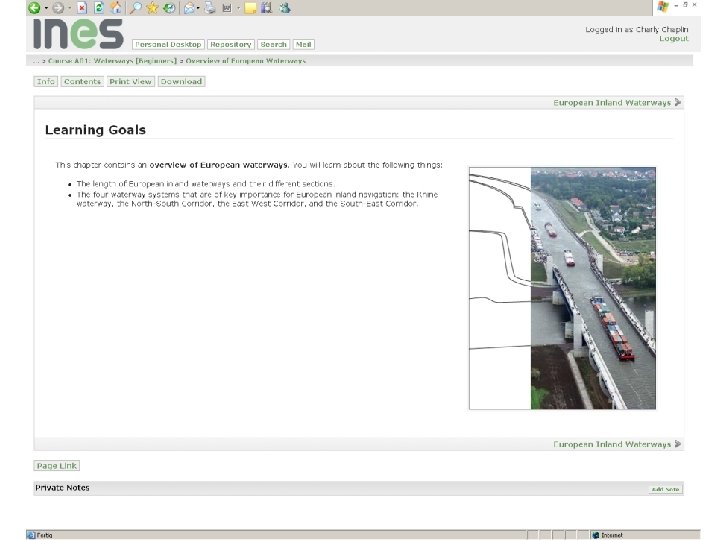
Task: Click the 'Logged in as Charly Chaplin' text
Action: pyautogui.click(x=636, y=29)
